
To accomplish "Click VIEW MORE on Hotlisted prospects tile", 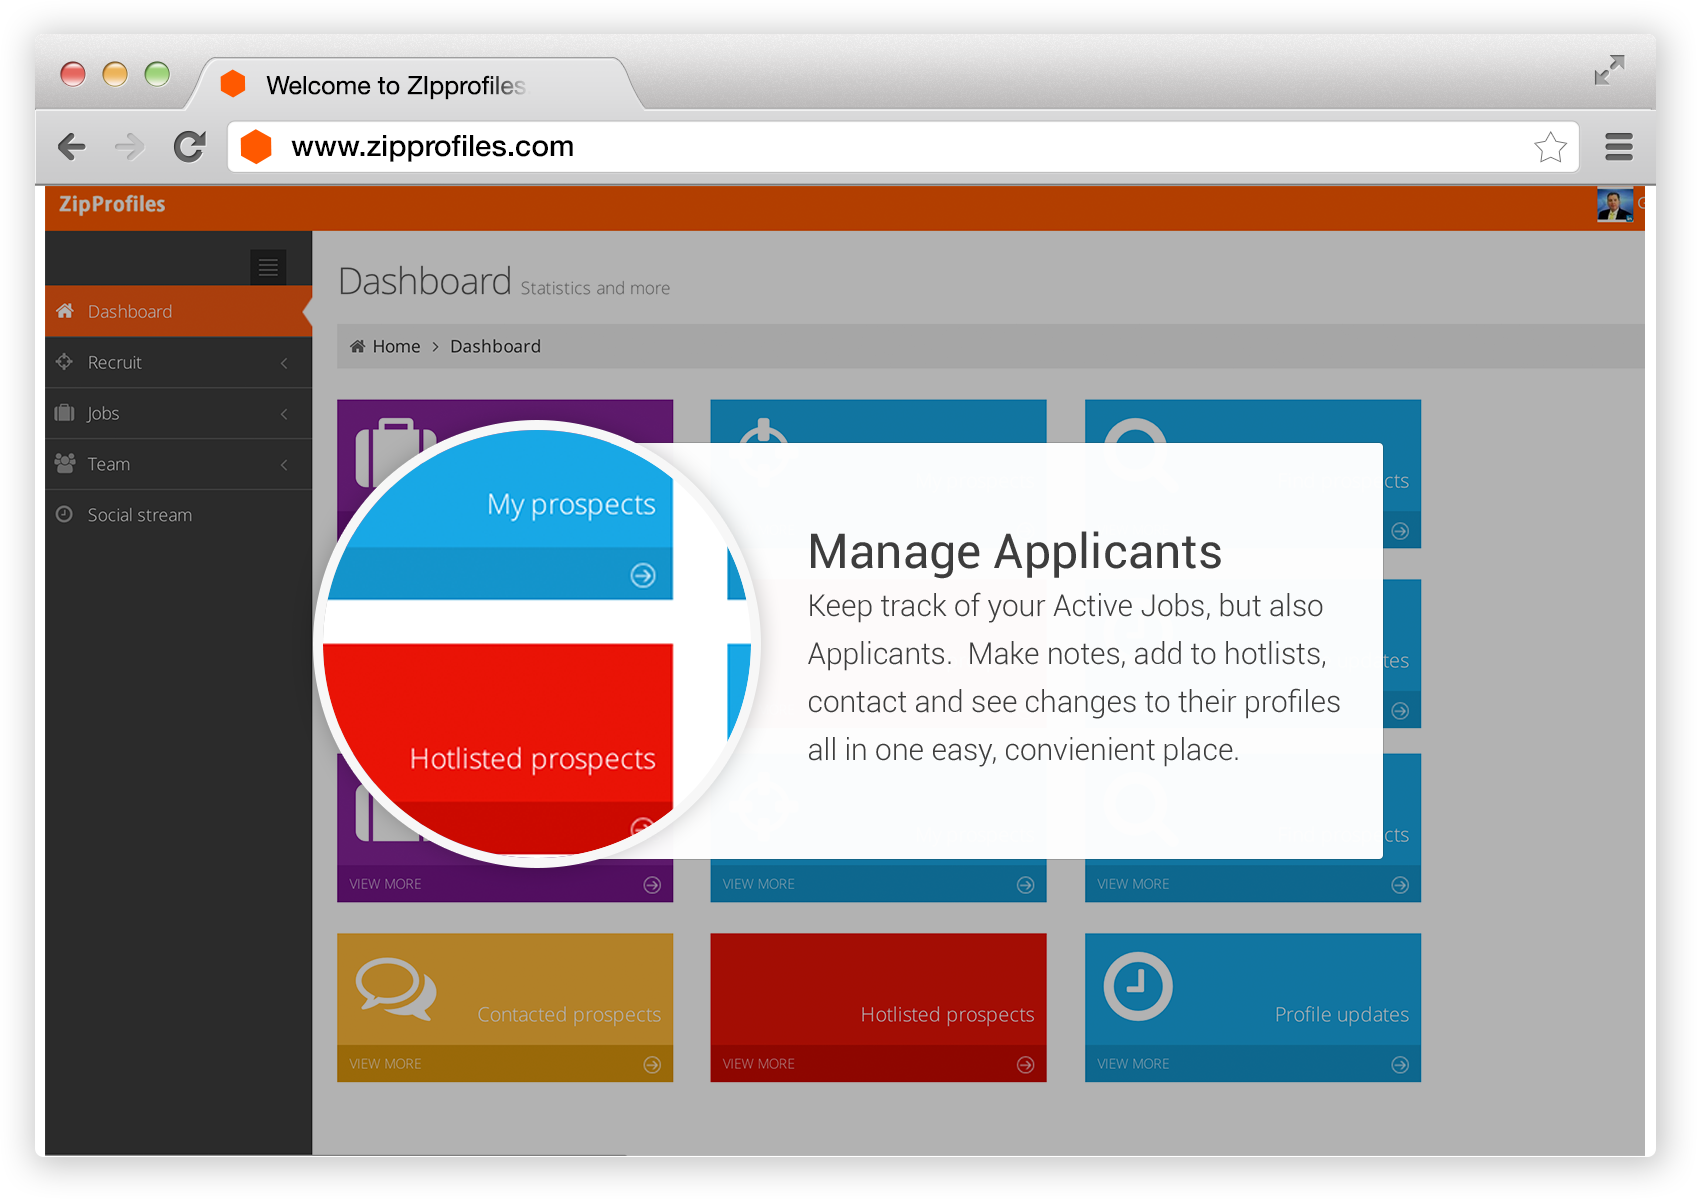I will tap(759, 1063).
